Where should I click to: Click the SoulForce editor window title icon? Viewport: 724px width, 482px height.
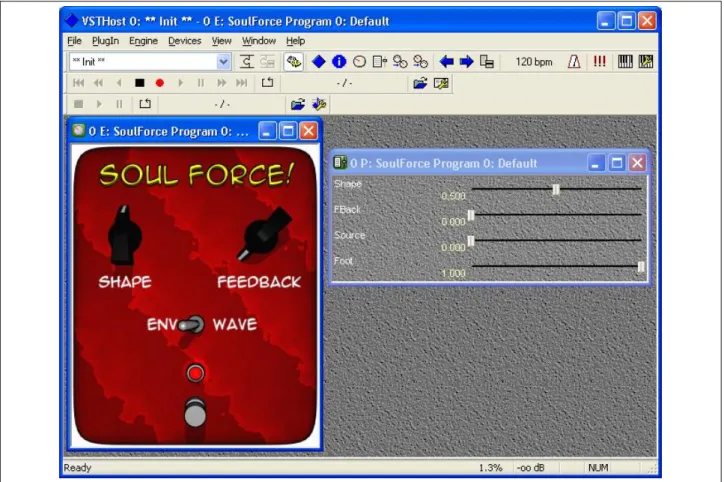[x=79, y=131]
